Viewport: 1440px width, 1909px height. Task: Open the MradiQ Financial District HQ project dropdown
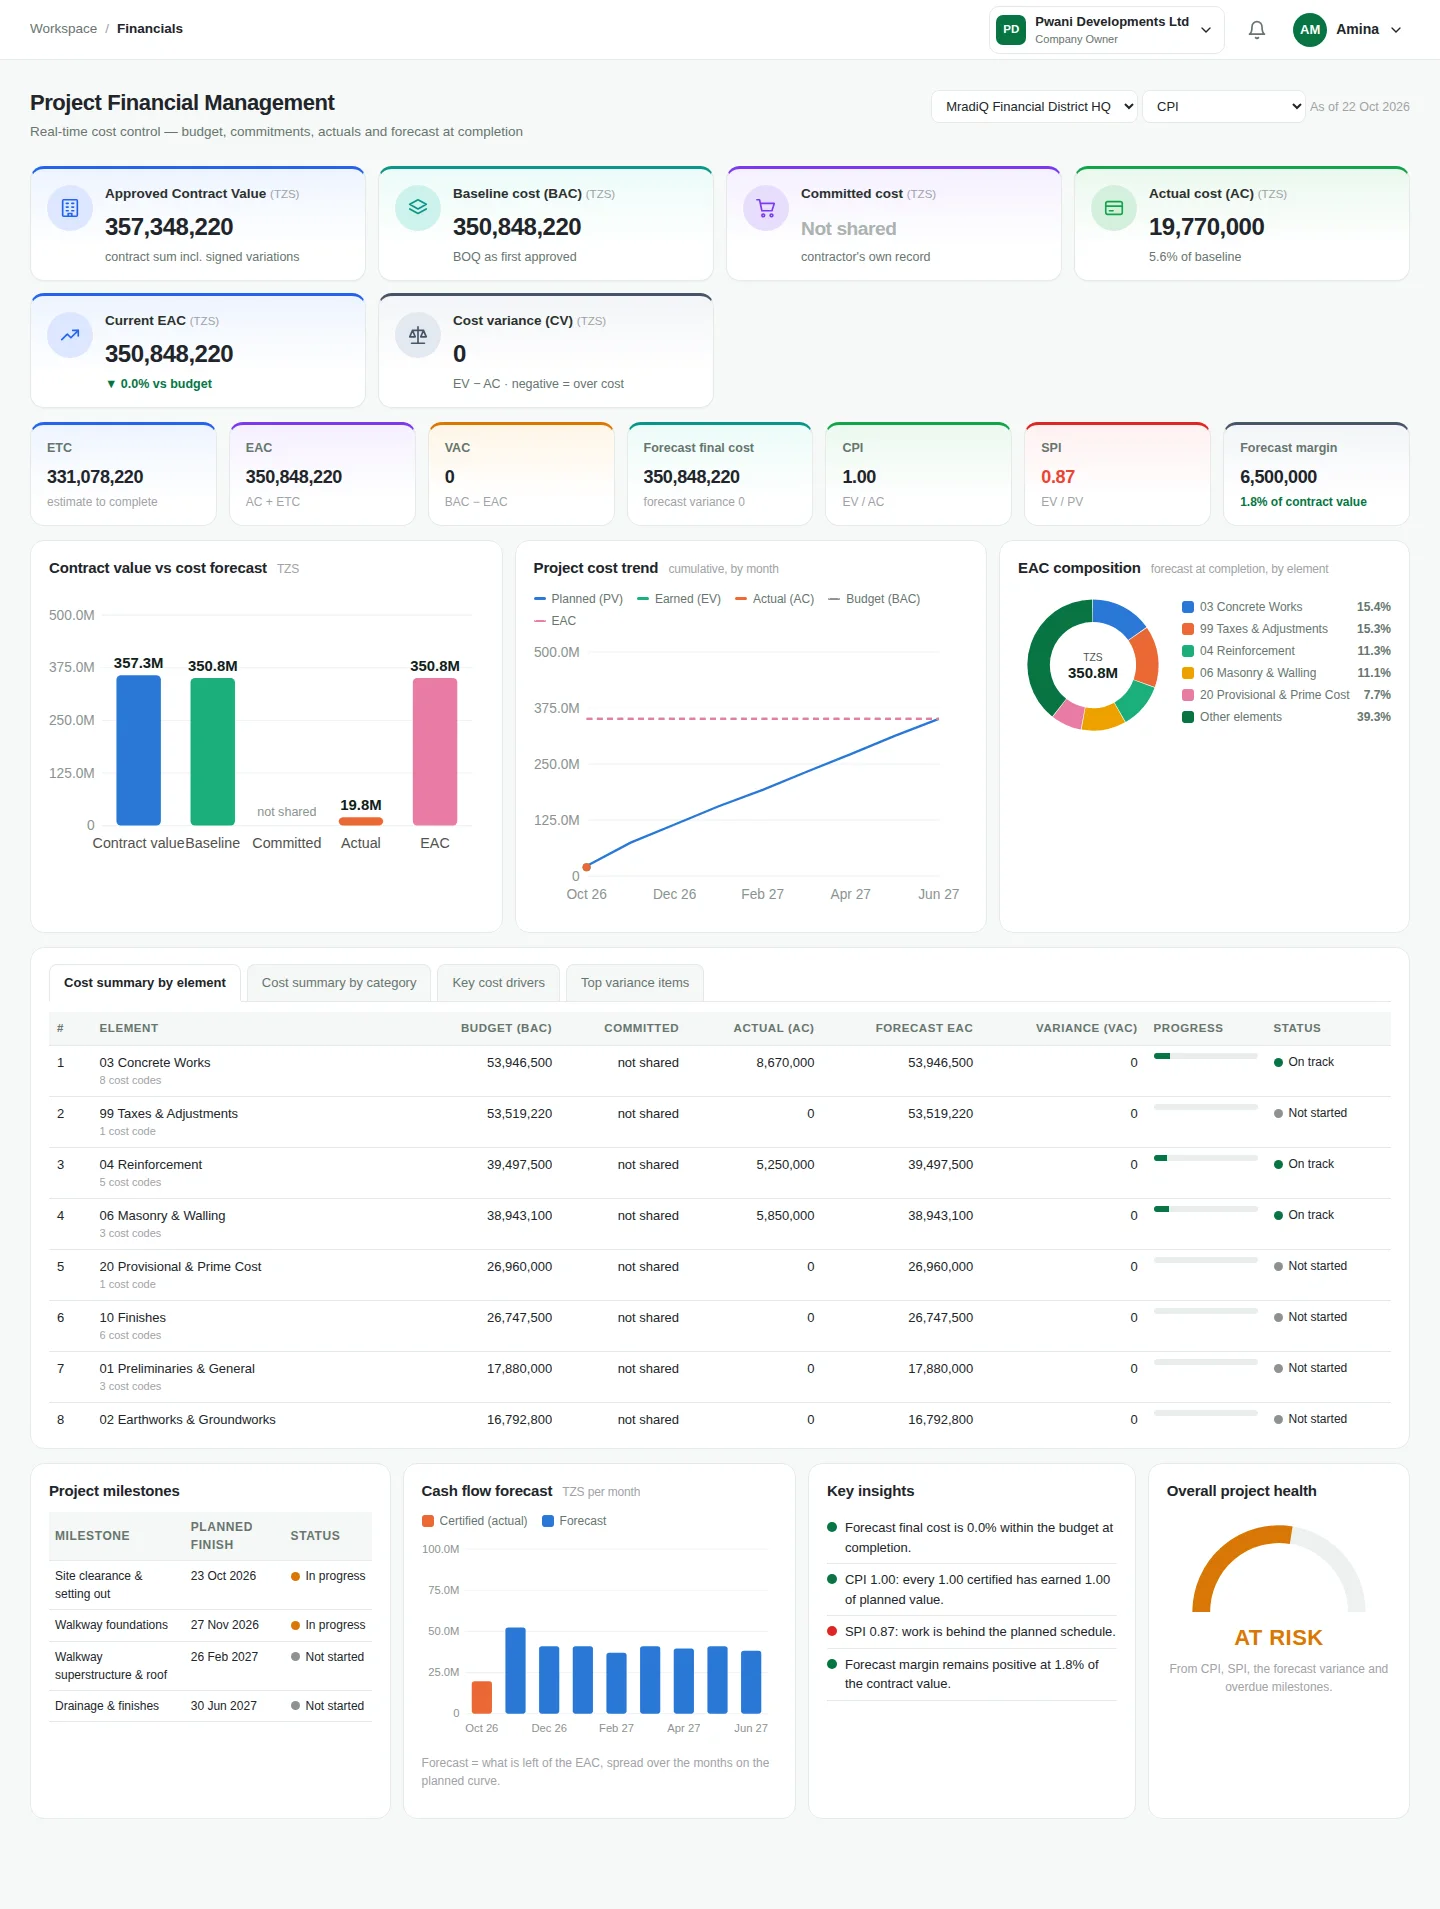pos(1034,107)
